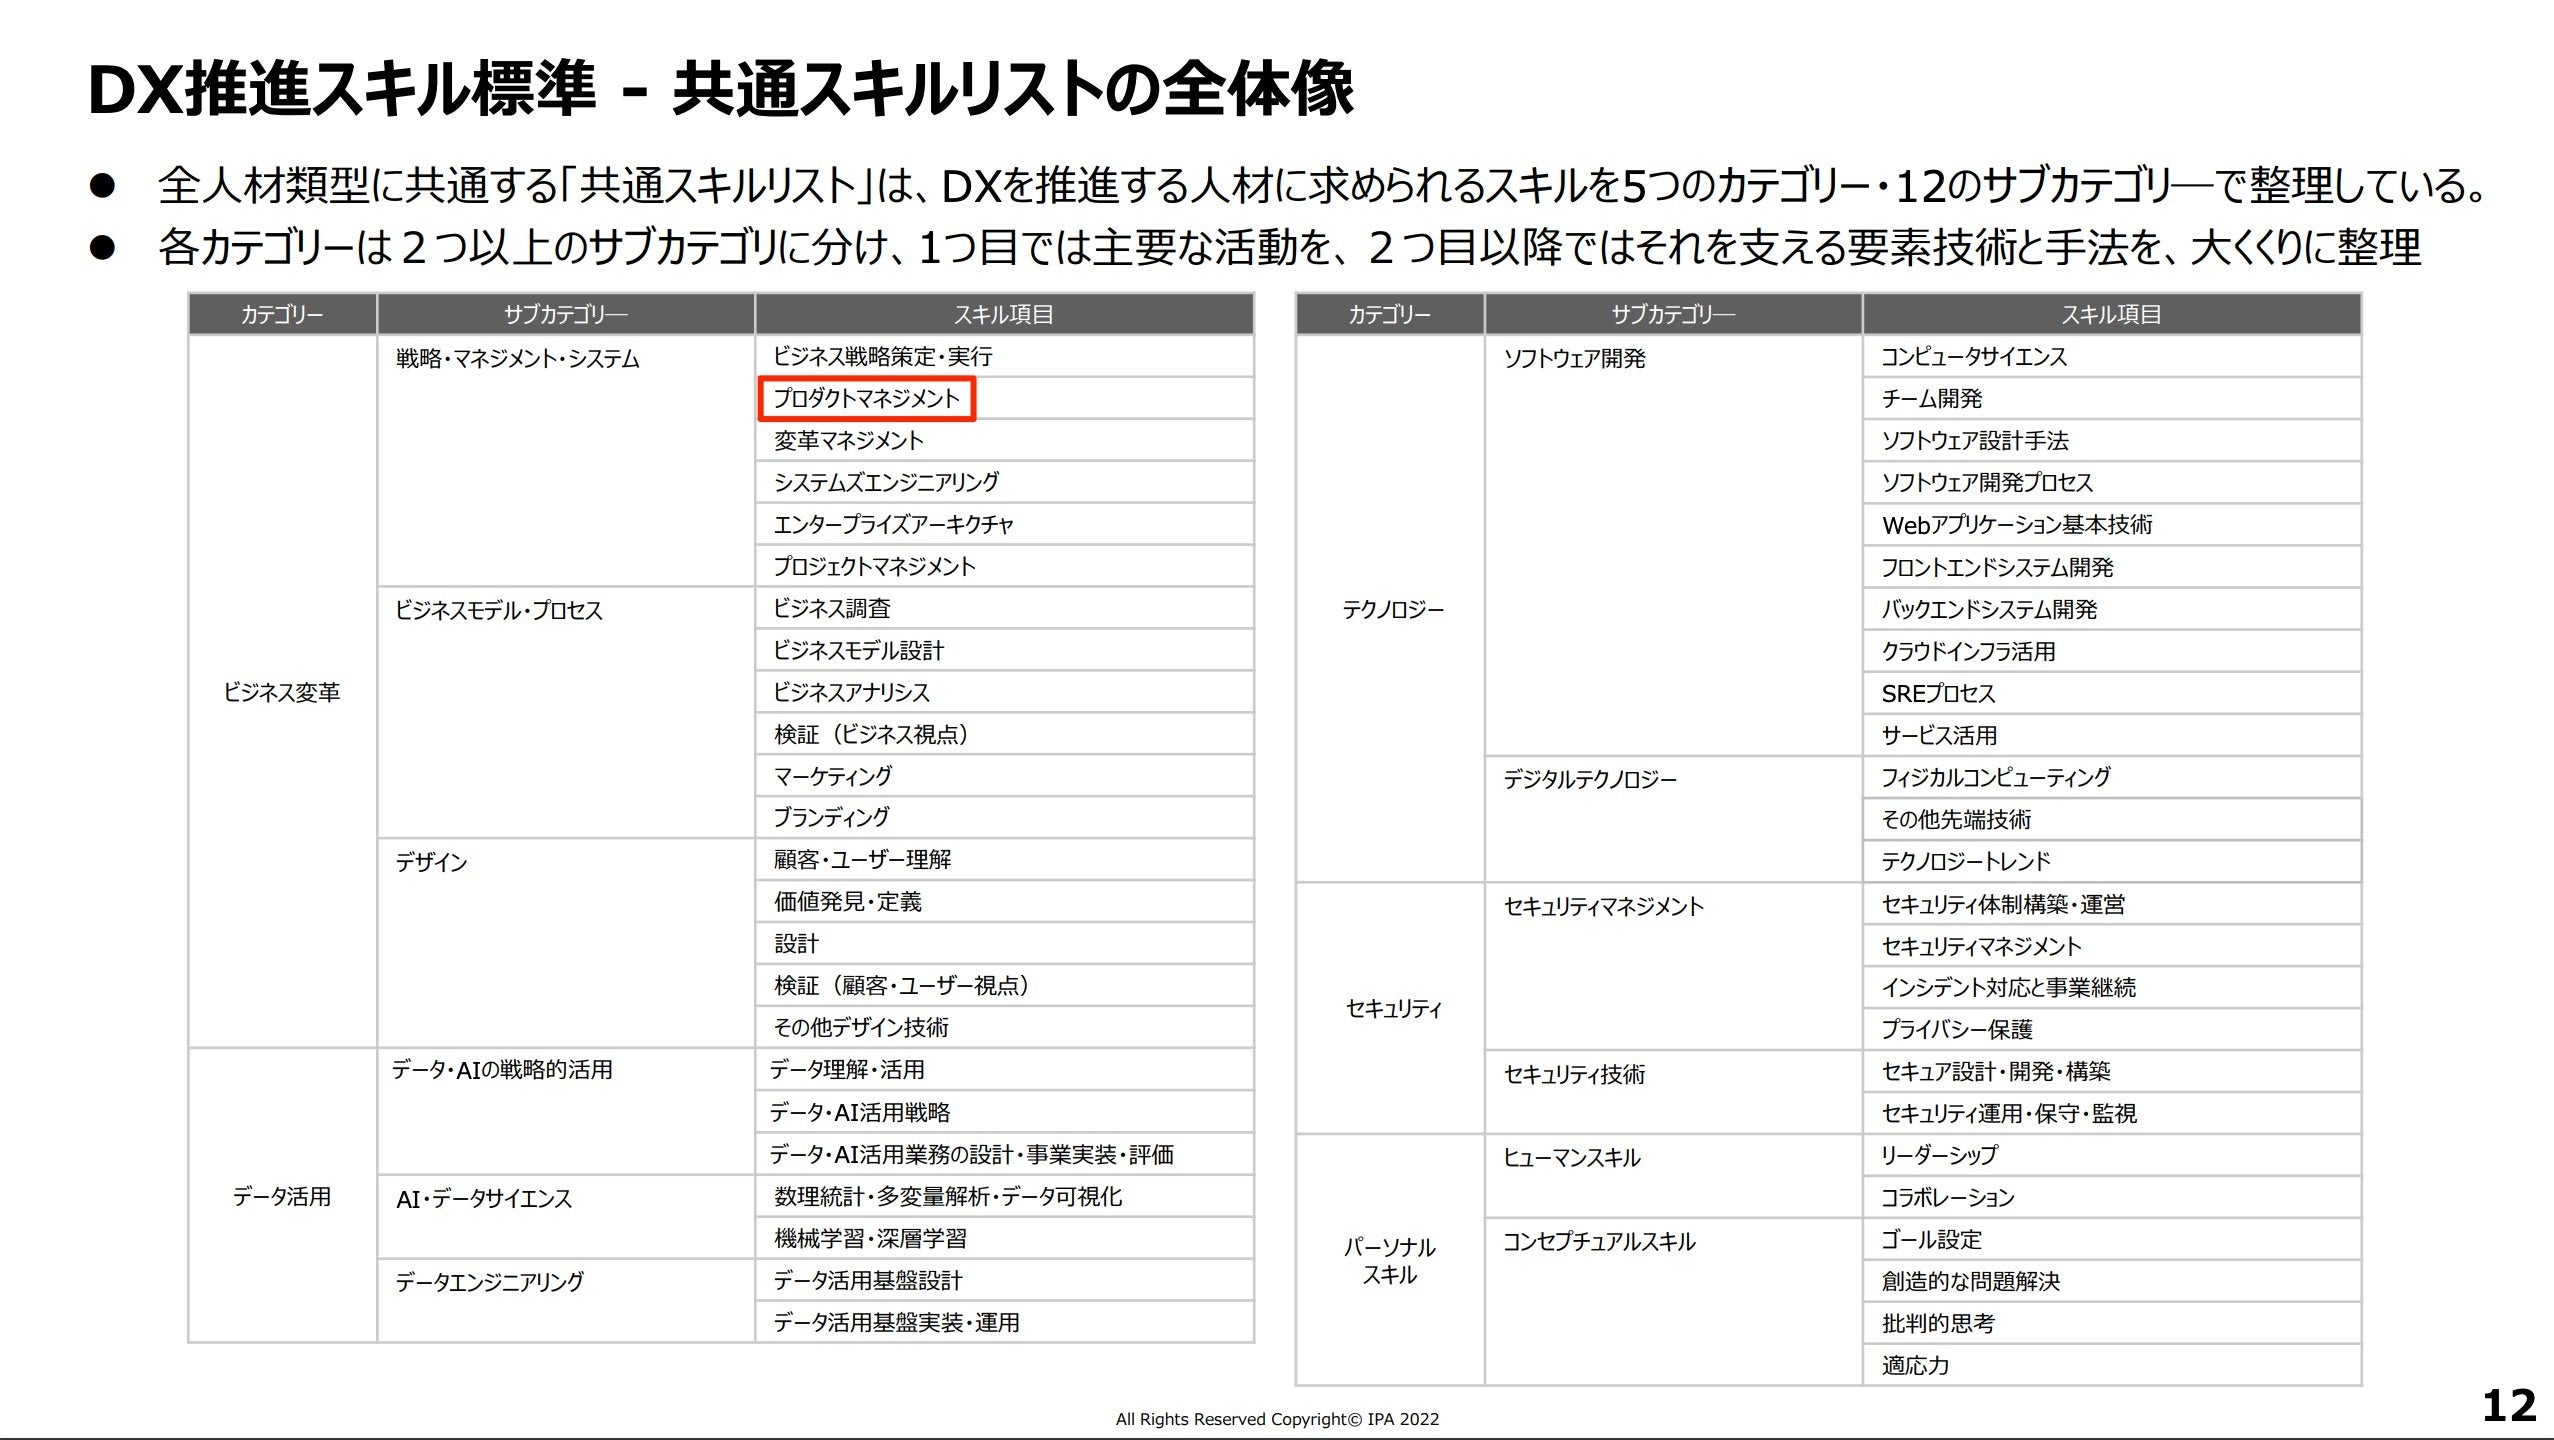Click the 機械学習・深層学習 skill item
2554x1440 pixels.
(870, 1239)
